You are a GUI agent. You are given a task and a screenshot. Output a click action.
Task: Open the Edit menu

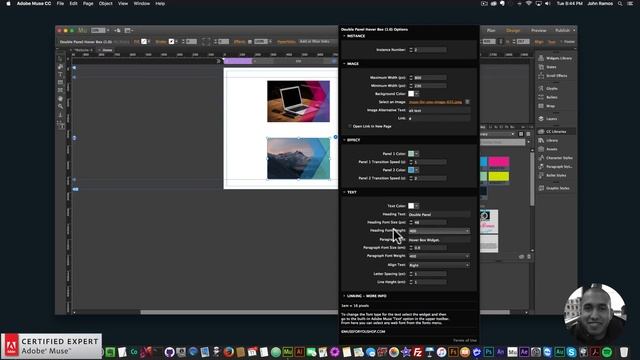pyautogui.click(x=73, y=3)
